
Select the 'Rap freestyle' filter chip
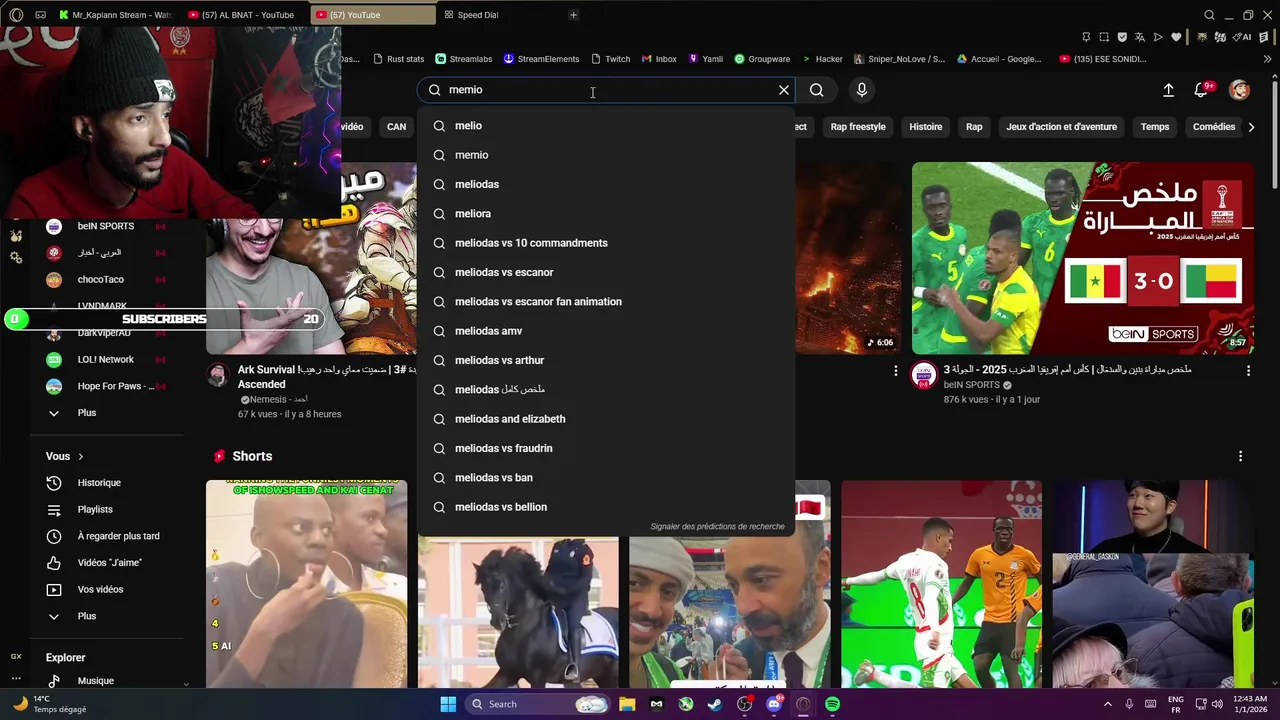point(858,127)
